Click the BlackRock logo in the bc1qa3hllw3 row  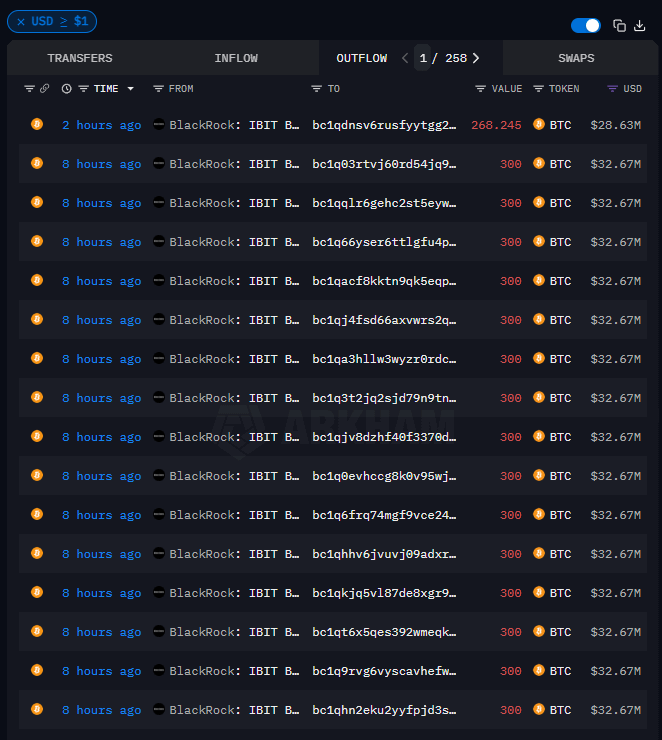coord(159,359)
